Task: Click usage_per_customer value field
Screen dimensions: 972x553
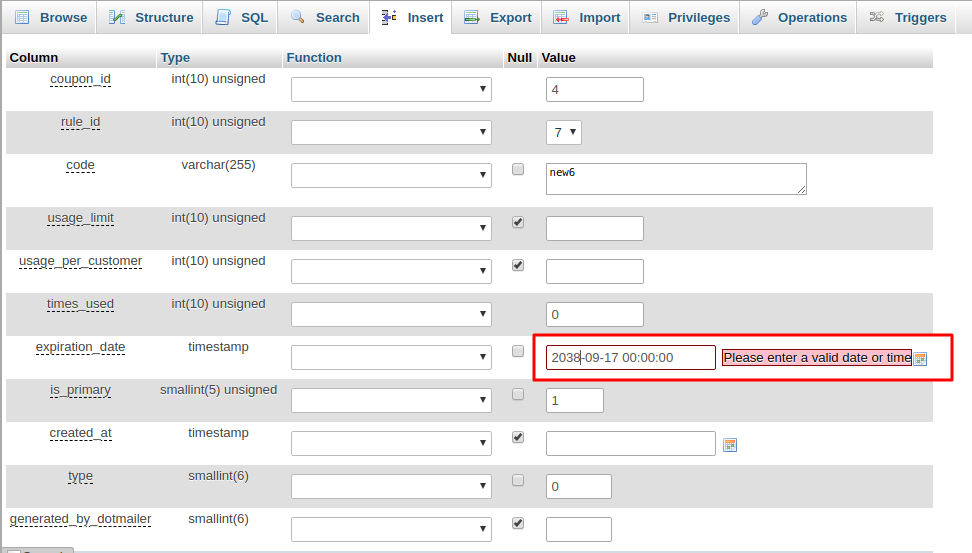Action: (594, 271)
